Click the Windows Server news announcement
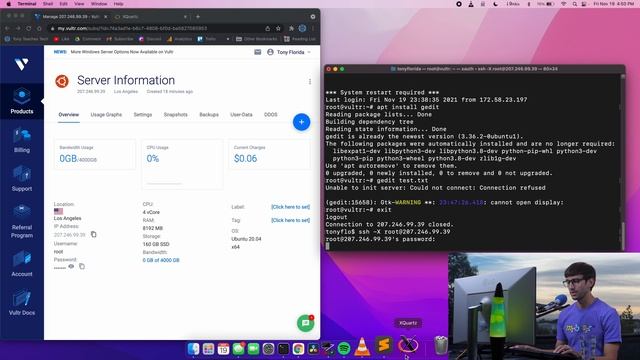The height and width of the screenshot is (360, 640). 122,52
